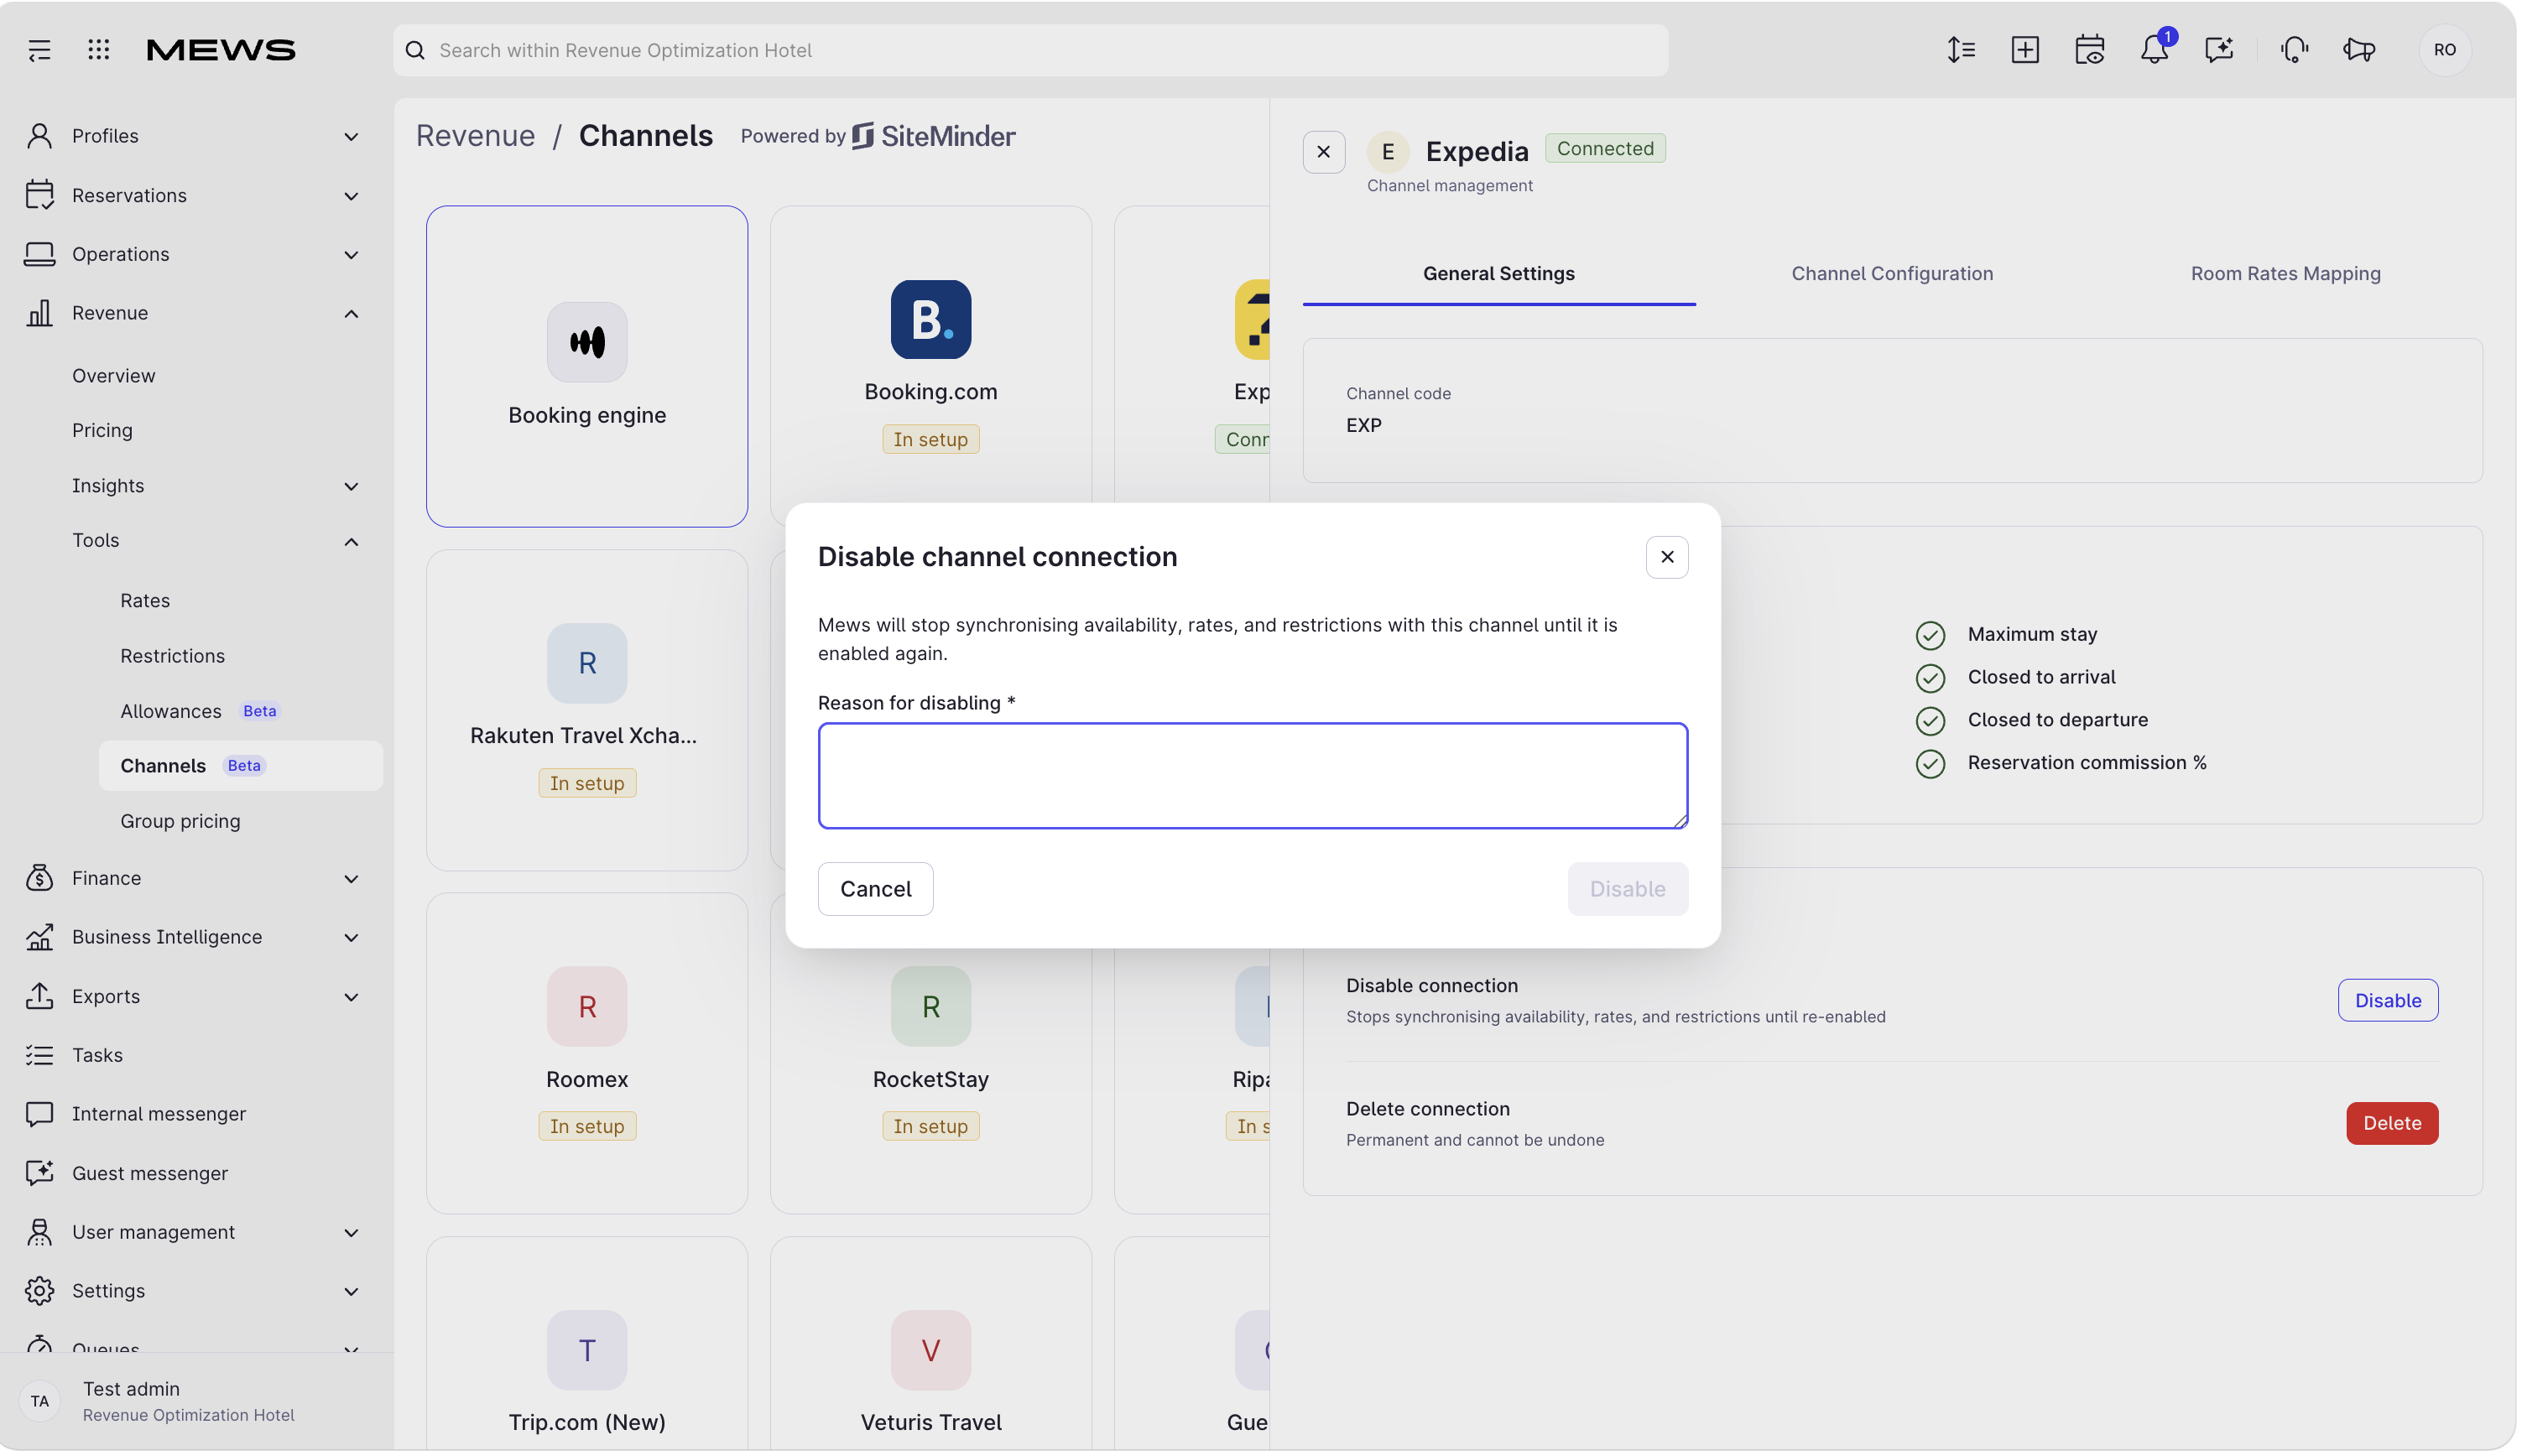This screenshot has height=1456, width=2522.
Task: Click the Roomex R avatar icon
Action: 587,1006
